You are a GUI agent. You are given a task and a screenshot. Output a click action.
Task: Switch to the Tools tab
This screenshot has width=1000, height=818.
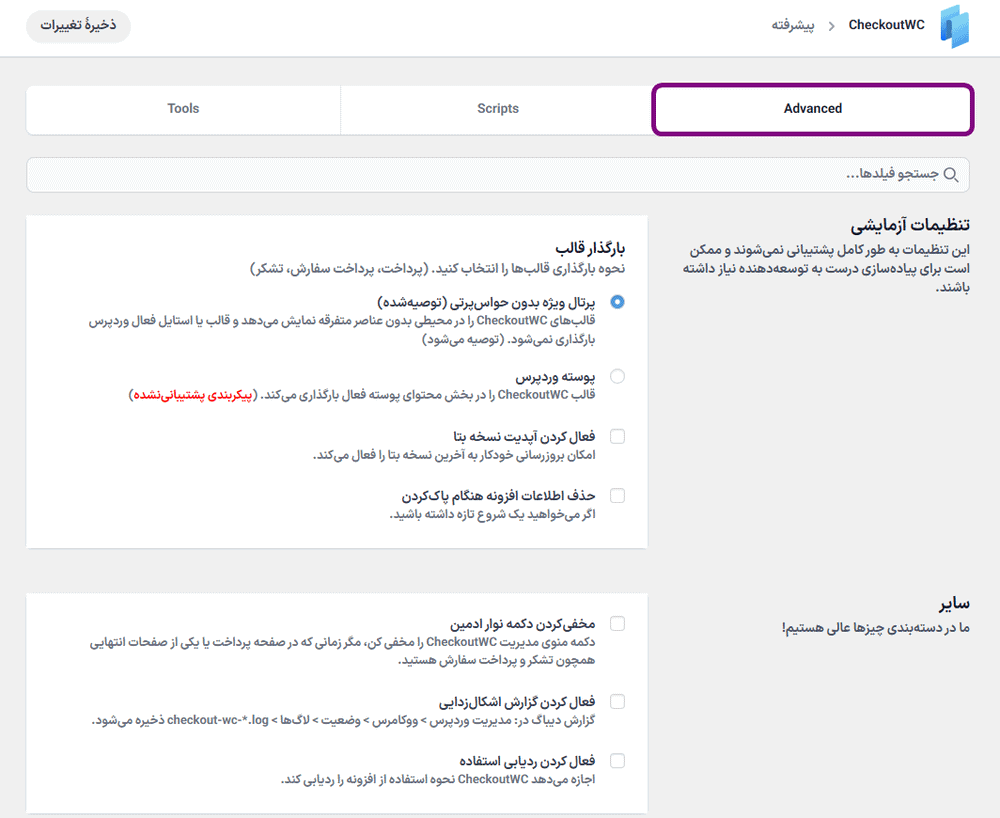click(x=183, y=109)
